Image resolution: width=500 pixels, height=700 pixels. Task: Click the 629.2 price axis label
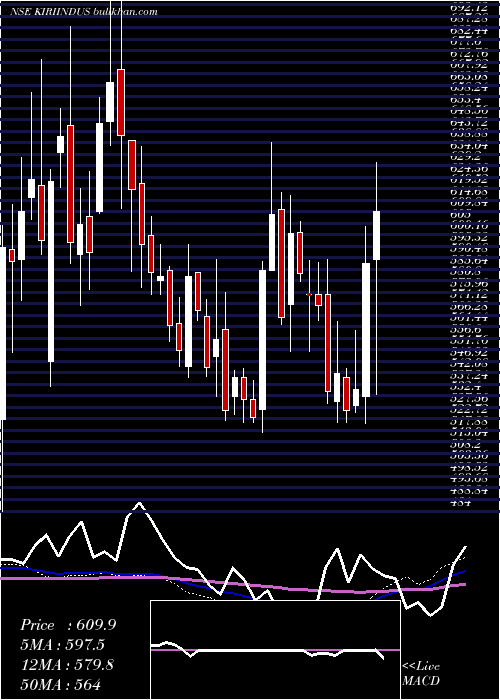coord(465,157)
